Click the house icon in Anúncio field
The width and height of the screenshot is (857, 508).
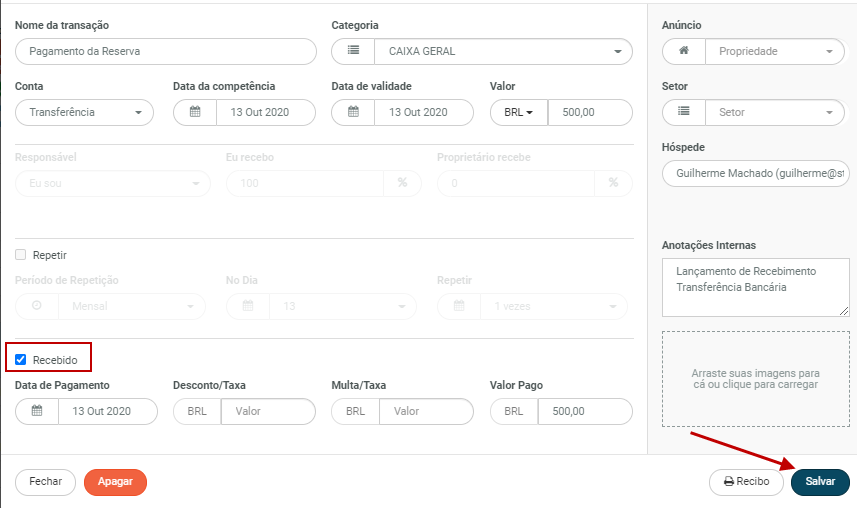click(684, 51)
